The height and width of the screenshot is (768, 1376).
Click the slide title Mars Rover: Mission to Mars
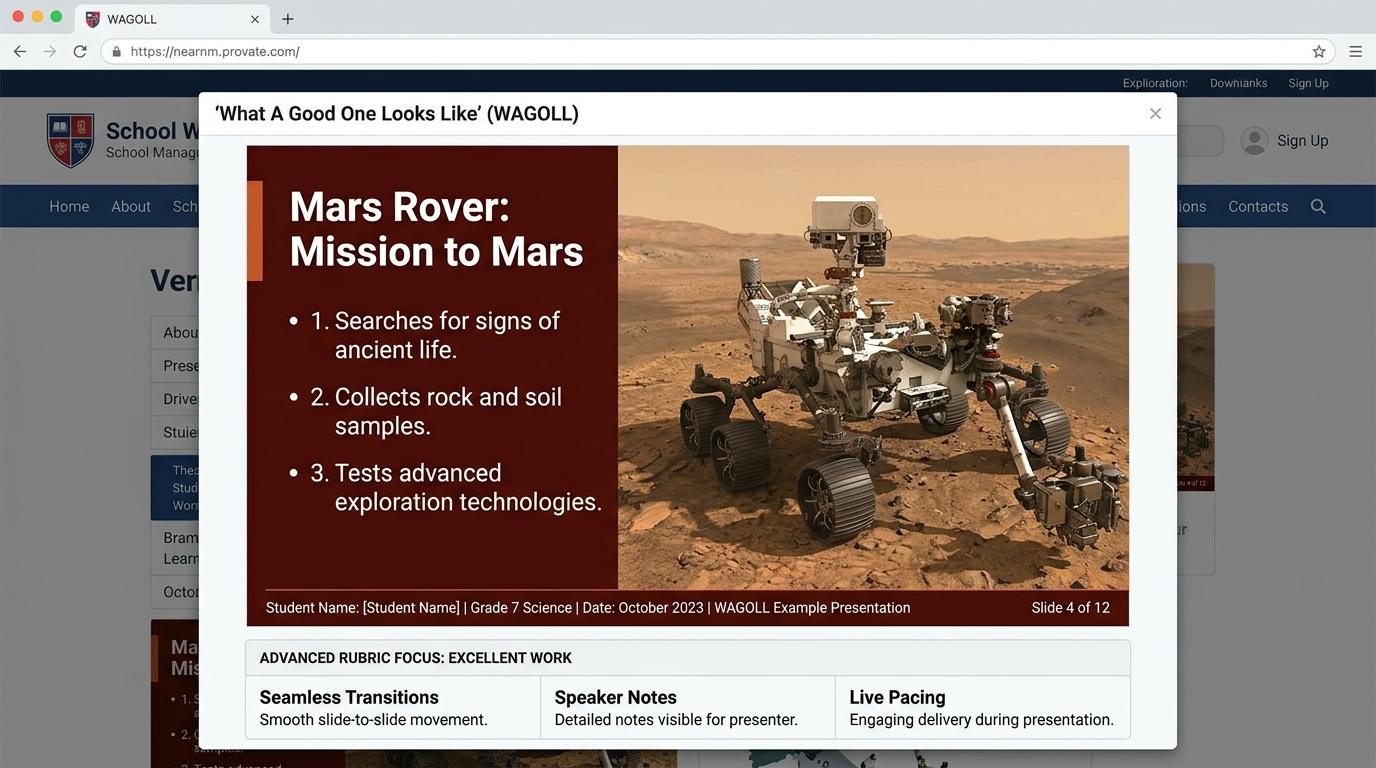[436, 229]
